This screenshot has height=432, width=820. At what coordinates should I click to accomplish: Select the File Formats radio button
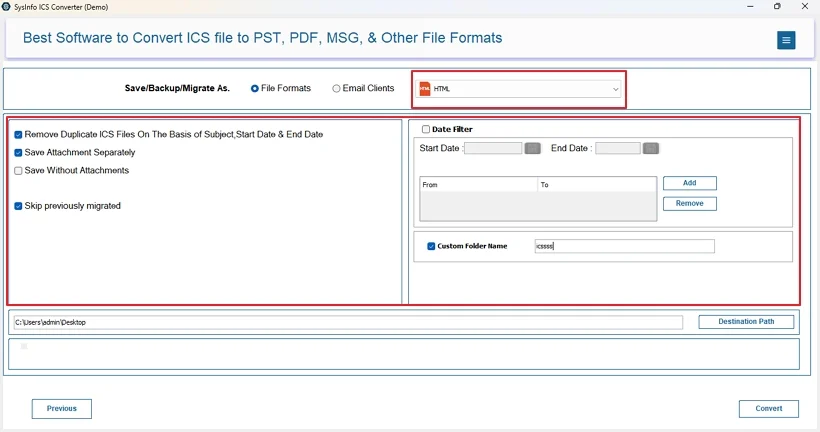255,89
